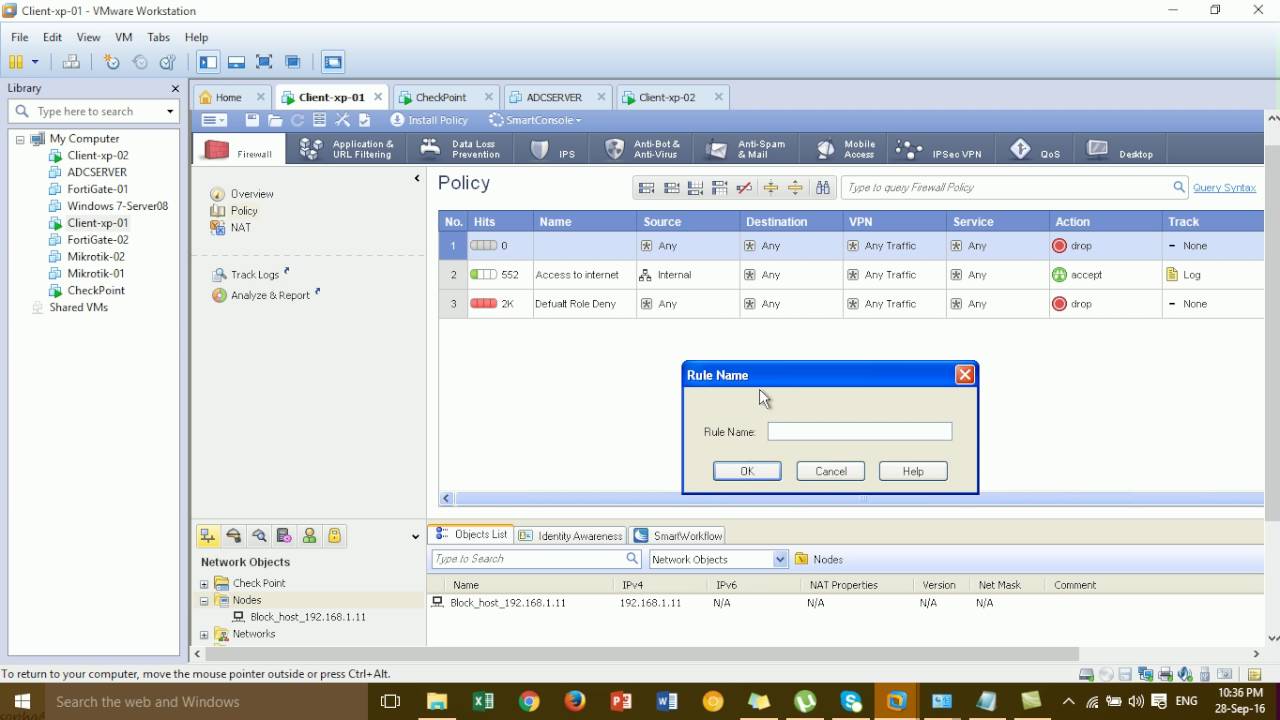
Task: Open the IPSec VPN blade
Action: 940,149
